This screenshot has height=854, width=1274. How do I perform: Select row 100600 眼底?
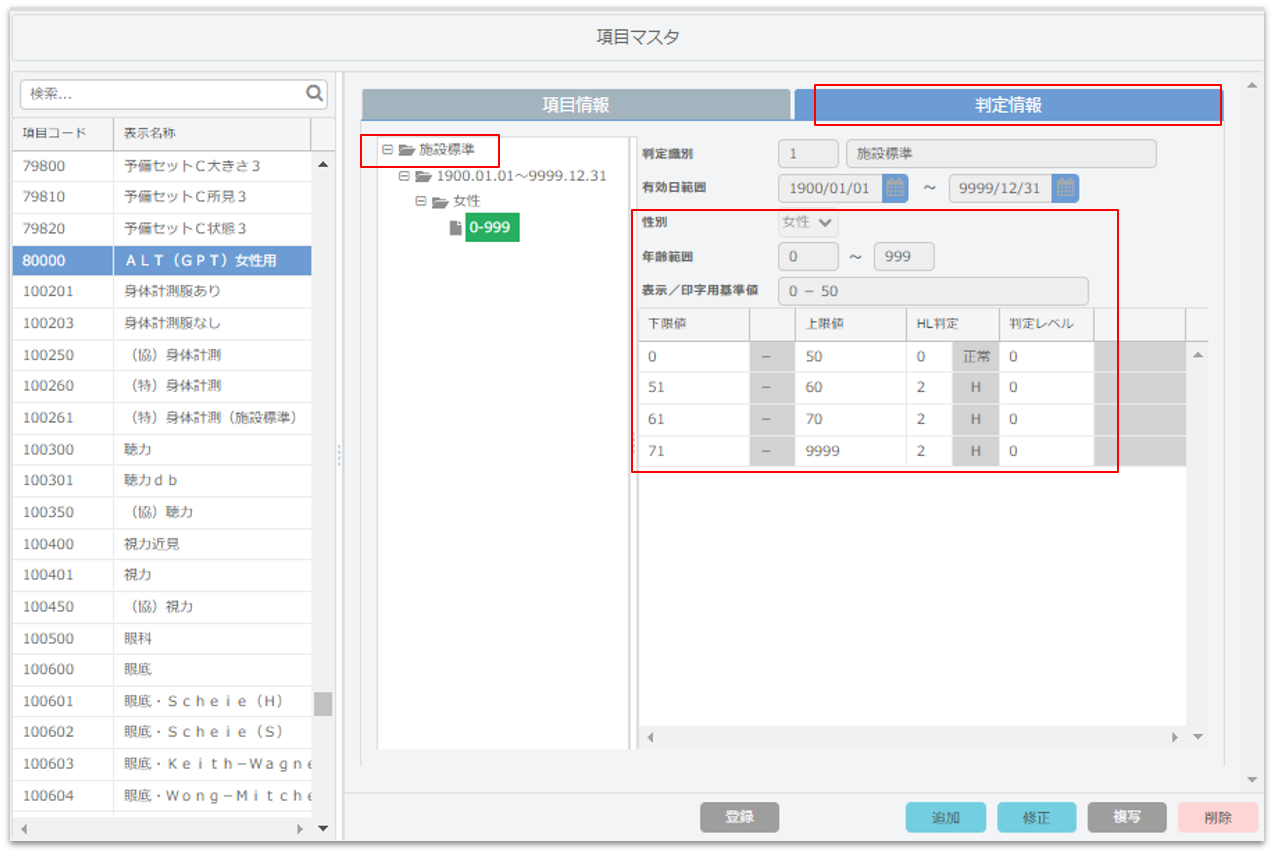(162, 669)
